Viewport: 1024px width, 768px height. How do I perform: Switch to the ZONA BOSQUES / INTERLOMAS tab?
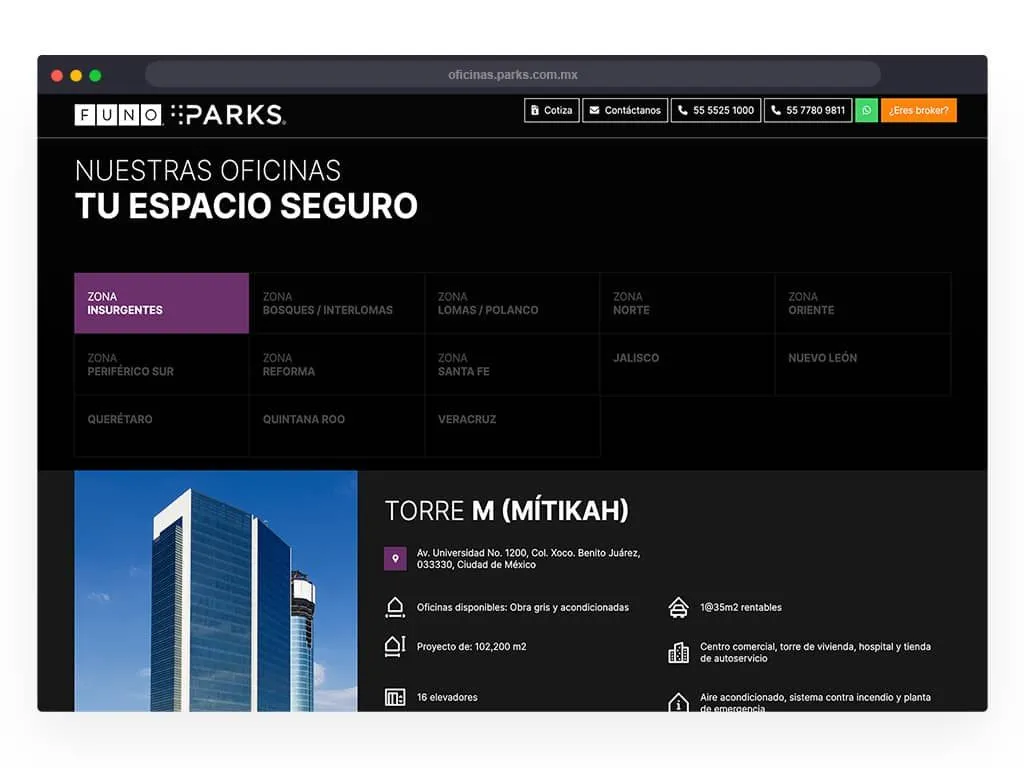click(x=337, y=303)
